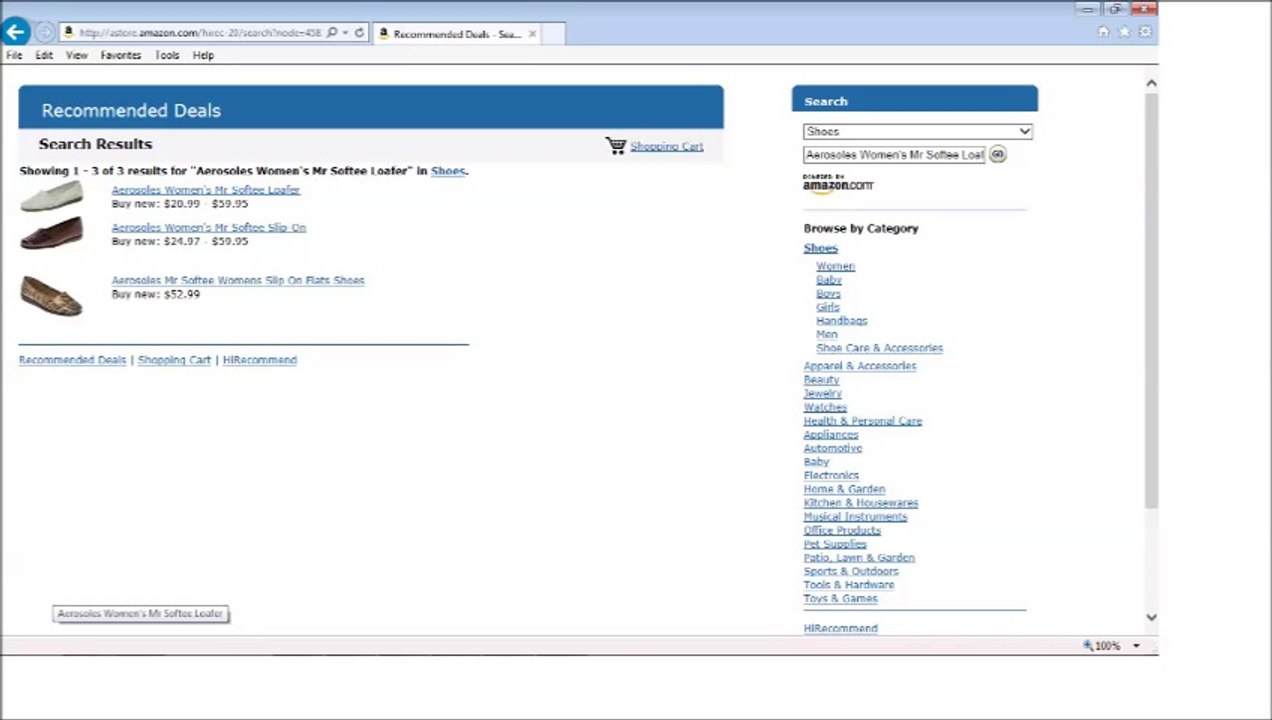Viewport: 1272px width, 720px height.
Task: Open the Apparel & Accessories category
Action: [860, 366]
